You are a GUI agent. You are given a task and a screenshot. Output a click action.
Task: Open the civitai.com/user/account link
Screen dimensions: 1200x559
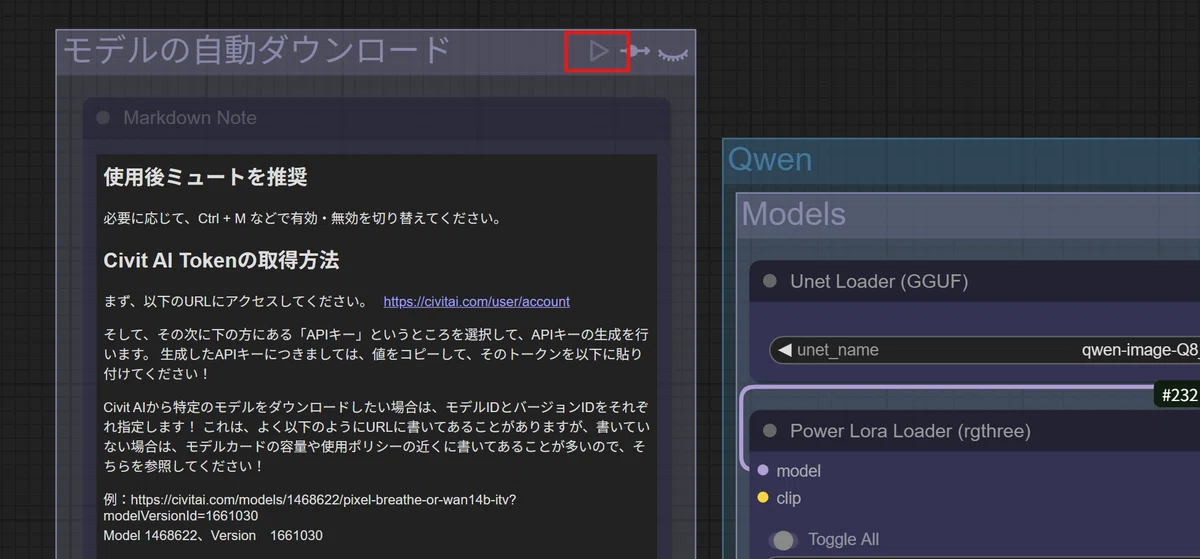tap(477, 301)
